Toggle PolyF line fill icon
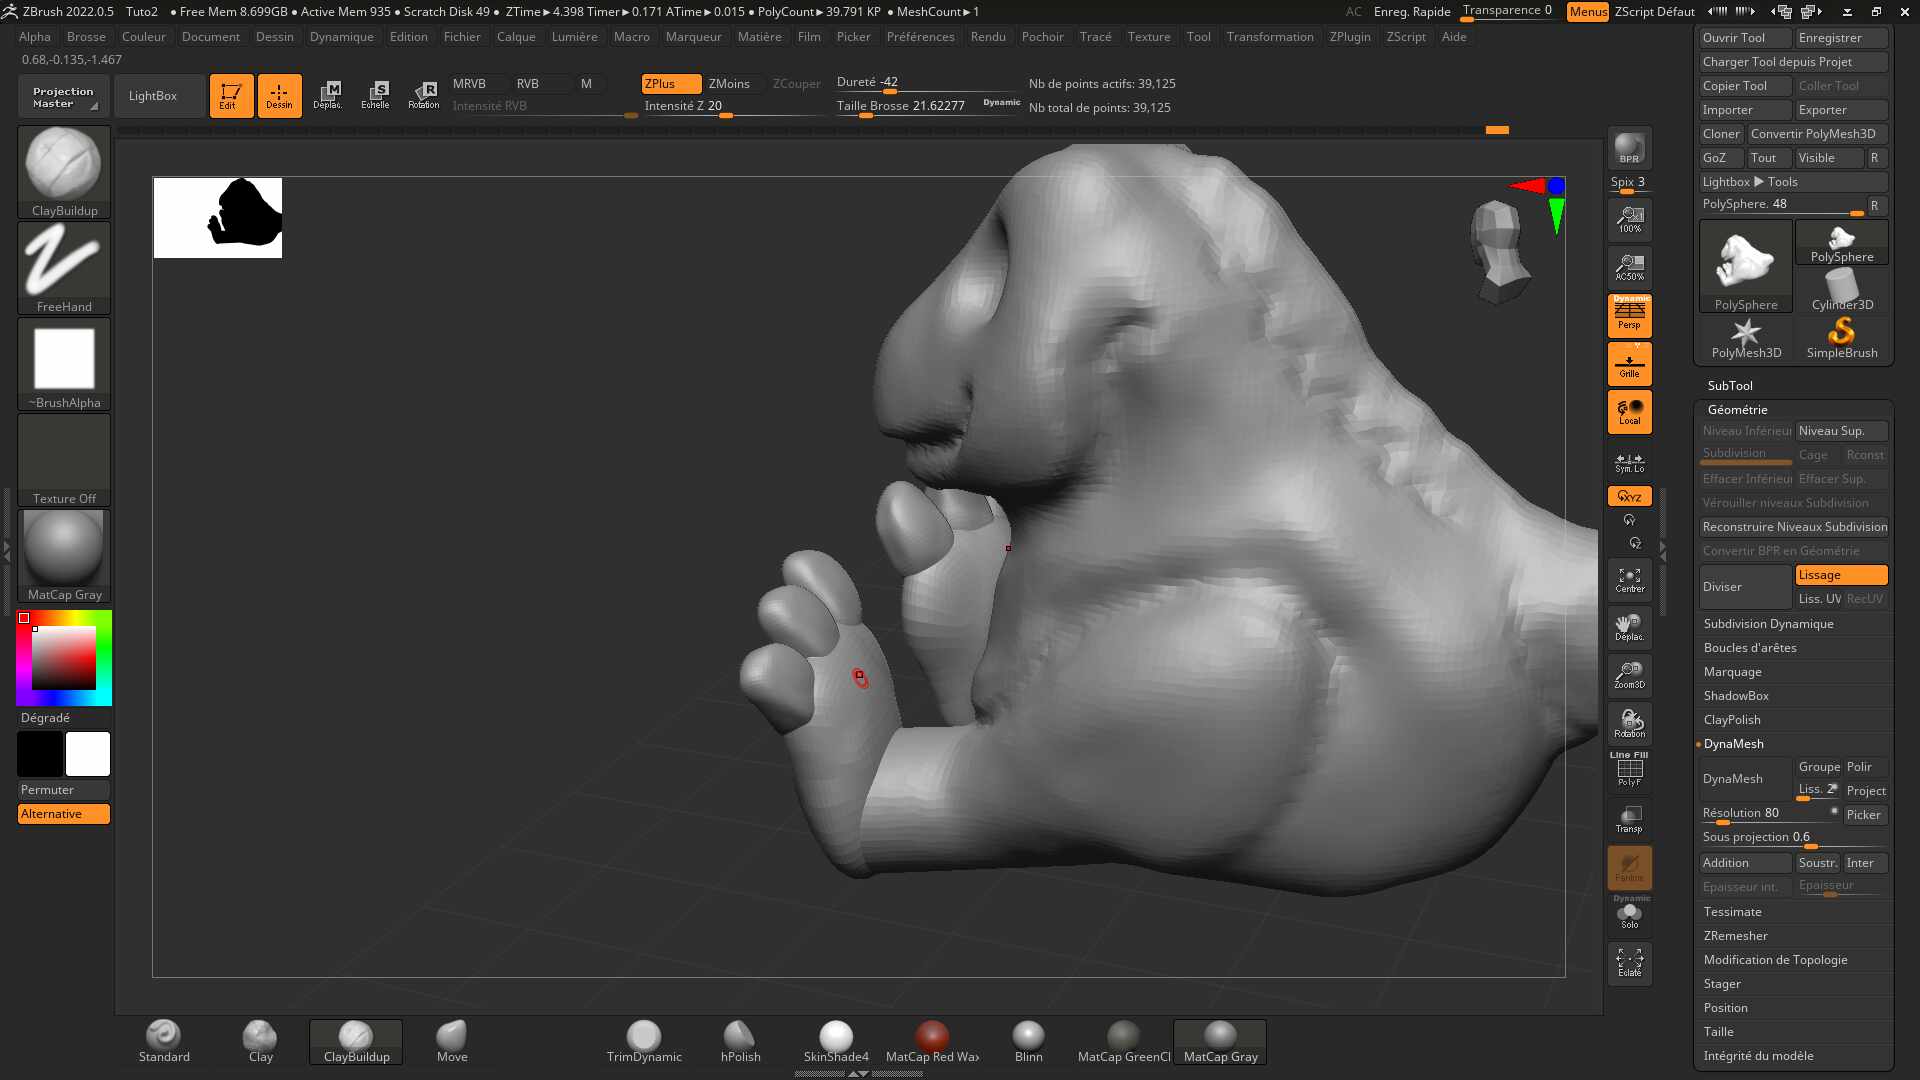This screenshot has width=1920, height=1080. 1629,770
